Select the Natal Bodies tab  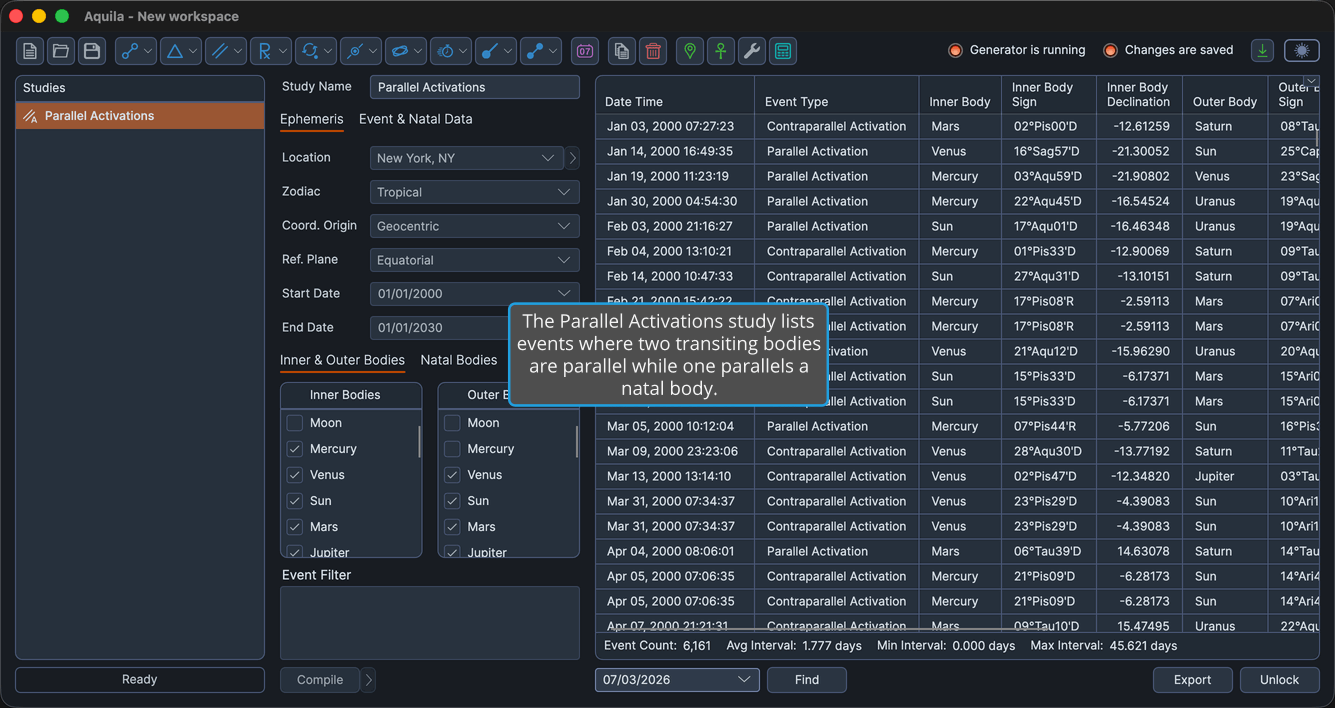(459, 360)
